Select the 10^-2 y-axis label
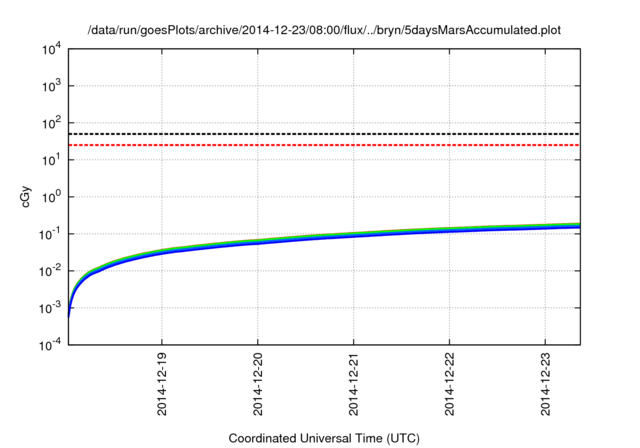Image resolution: width=640 pixels, height=448 pixels. (51, 271)
